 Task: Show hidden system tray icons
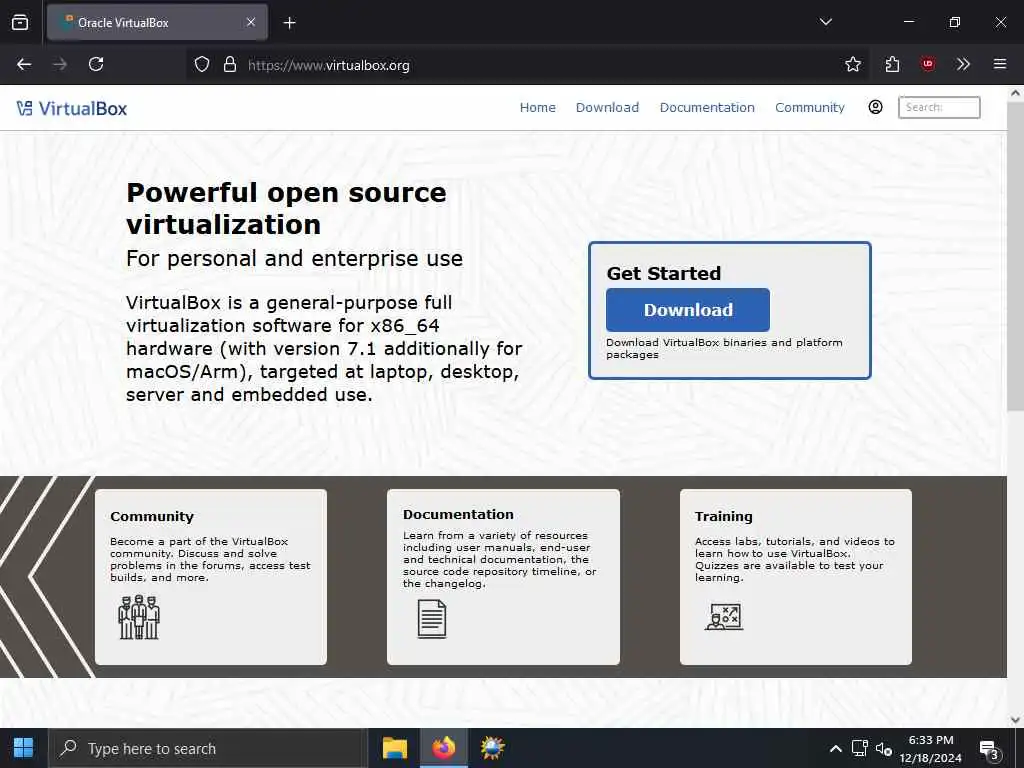tap(835, 749)
